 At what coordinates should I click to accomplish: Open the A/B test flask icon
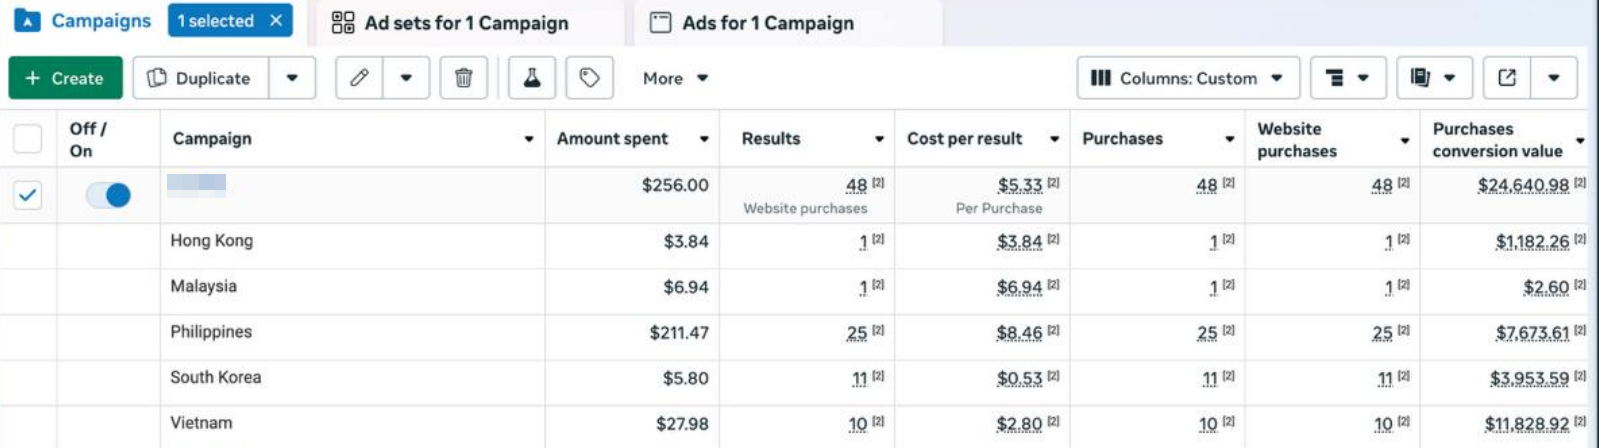pyautogui.click(x=532, y=78)
